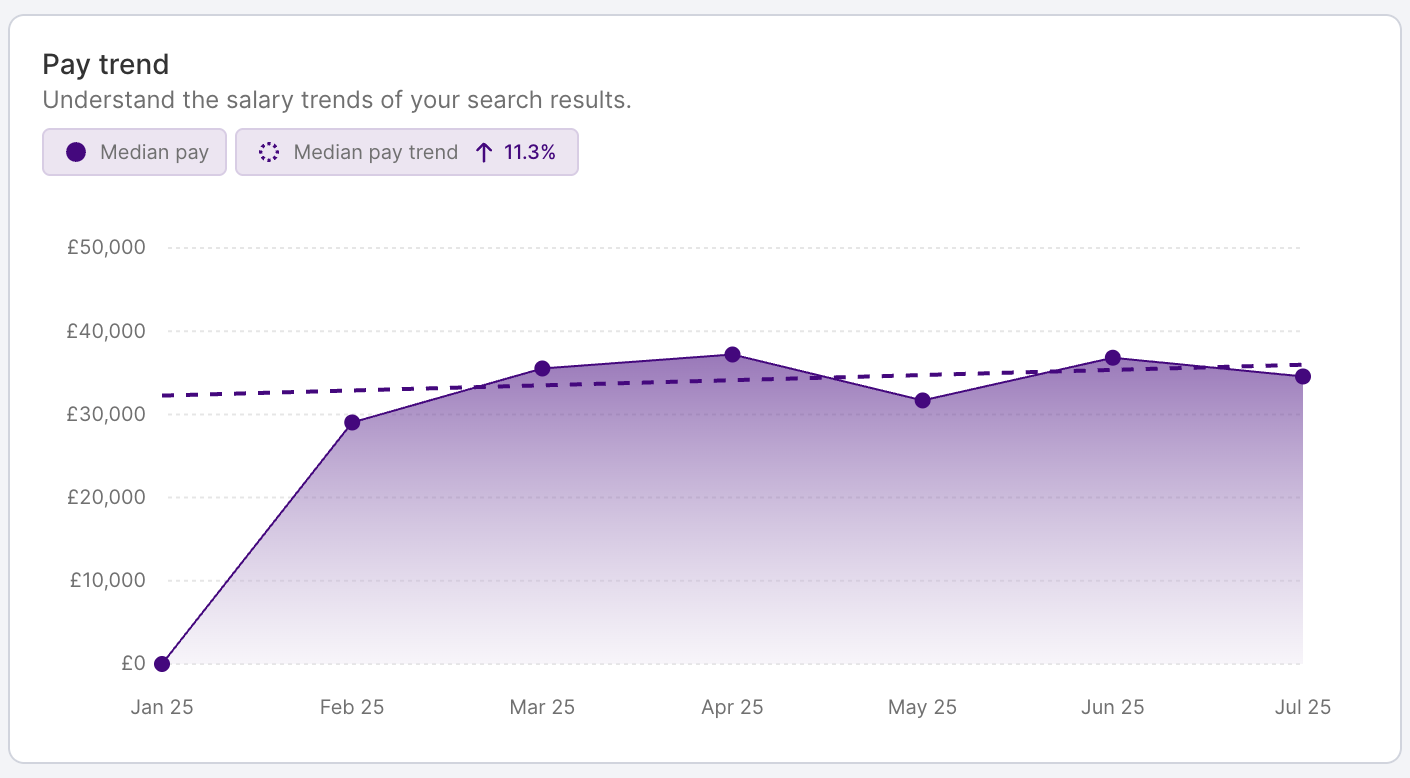Click the 'Understand the salary trends' subtitle
The image size is (1410, 778).
click(337, 101)
